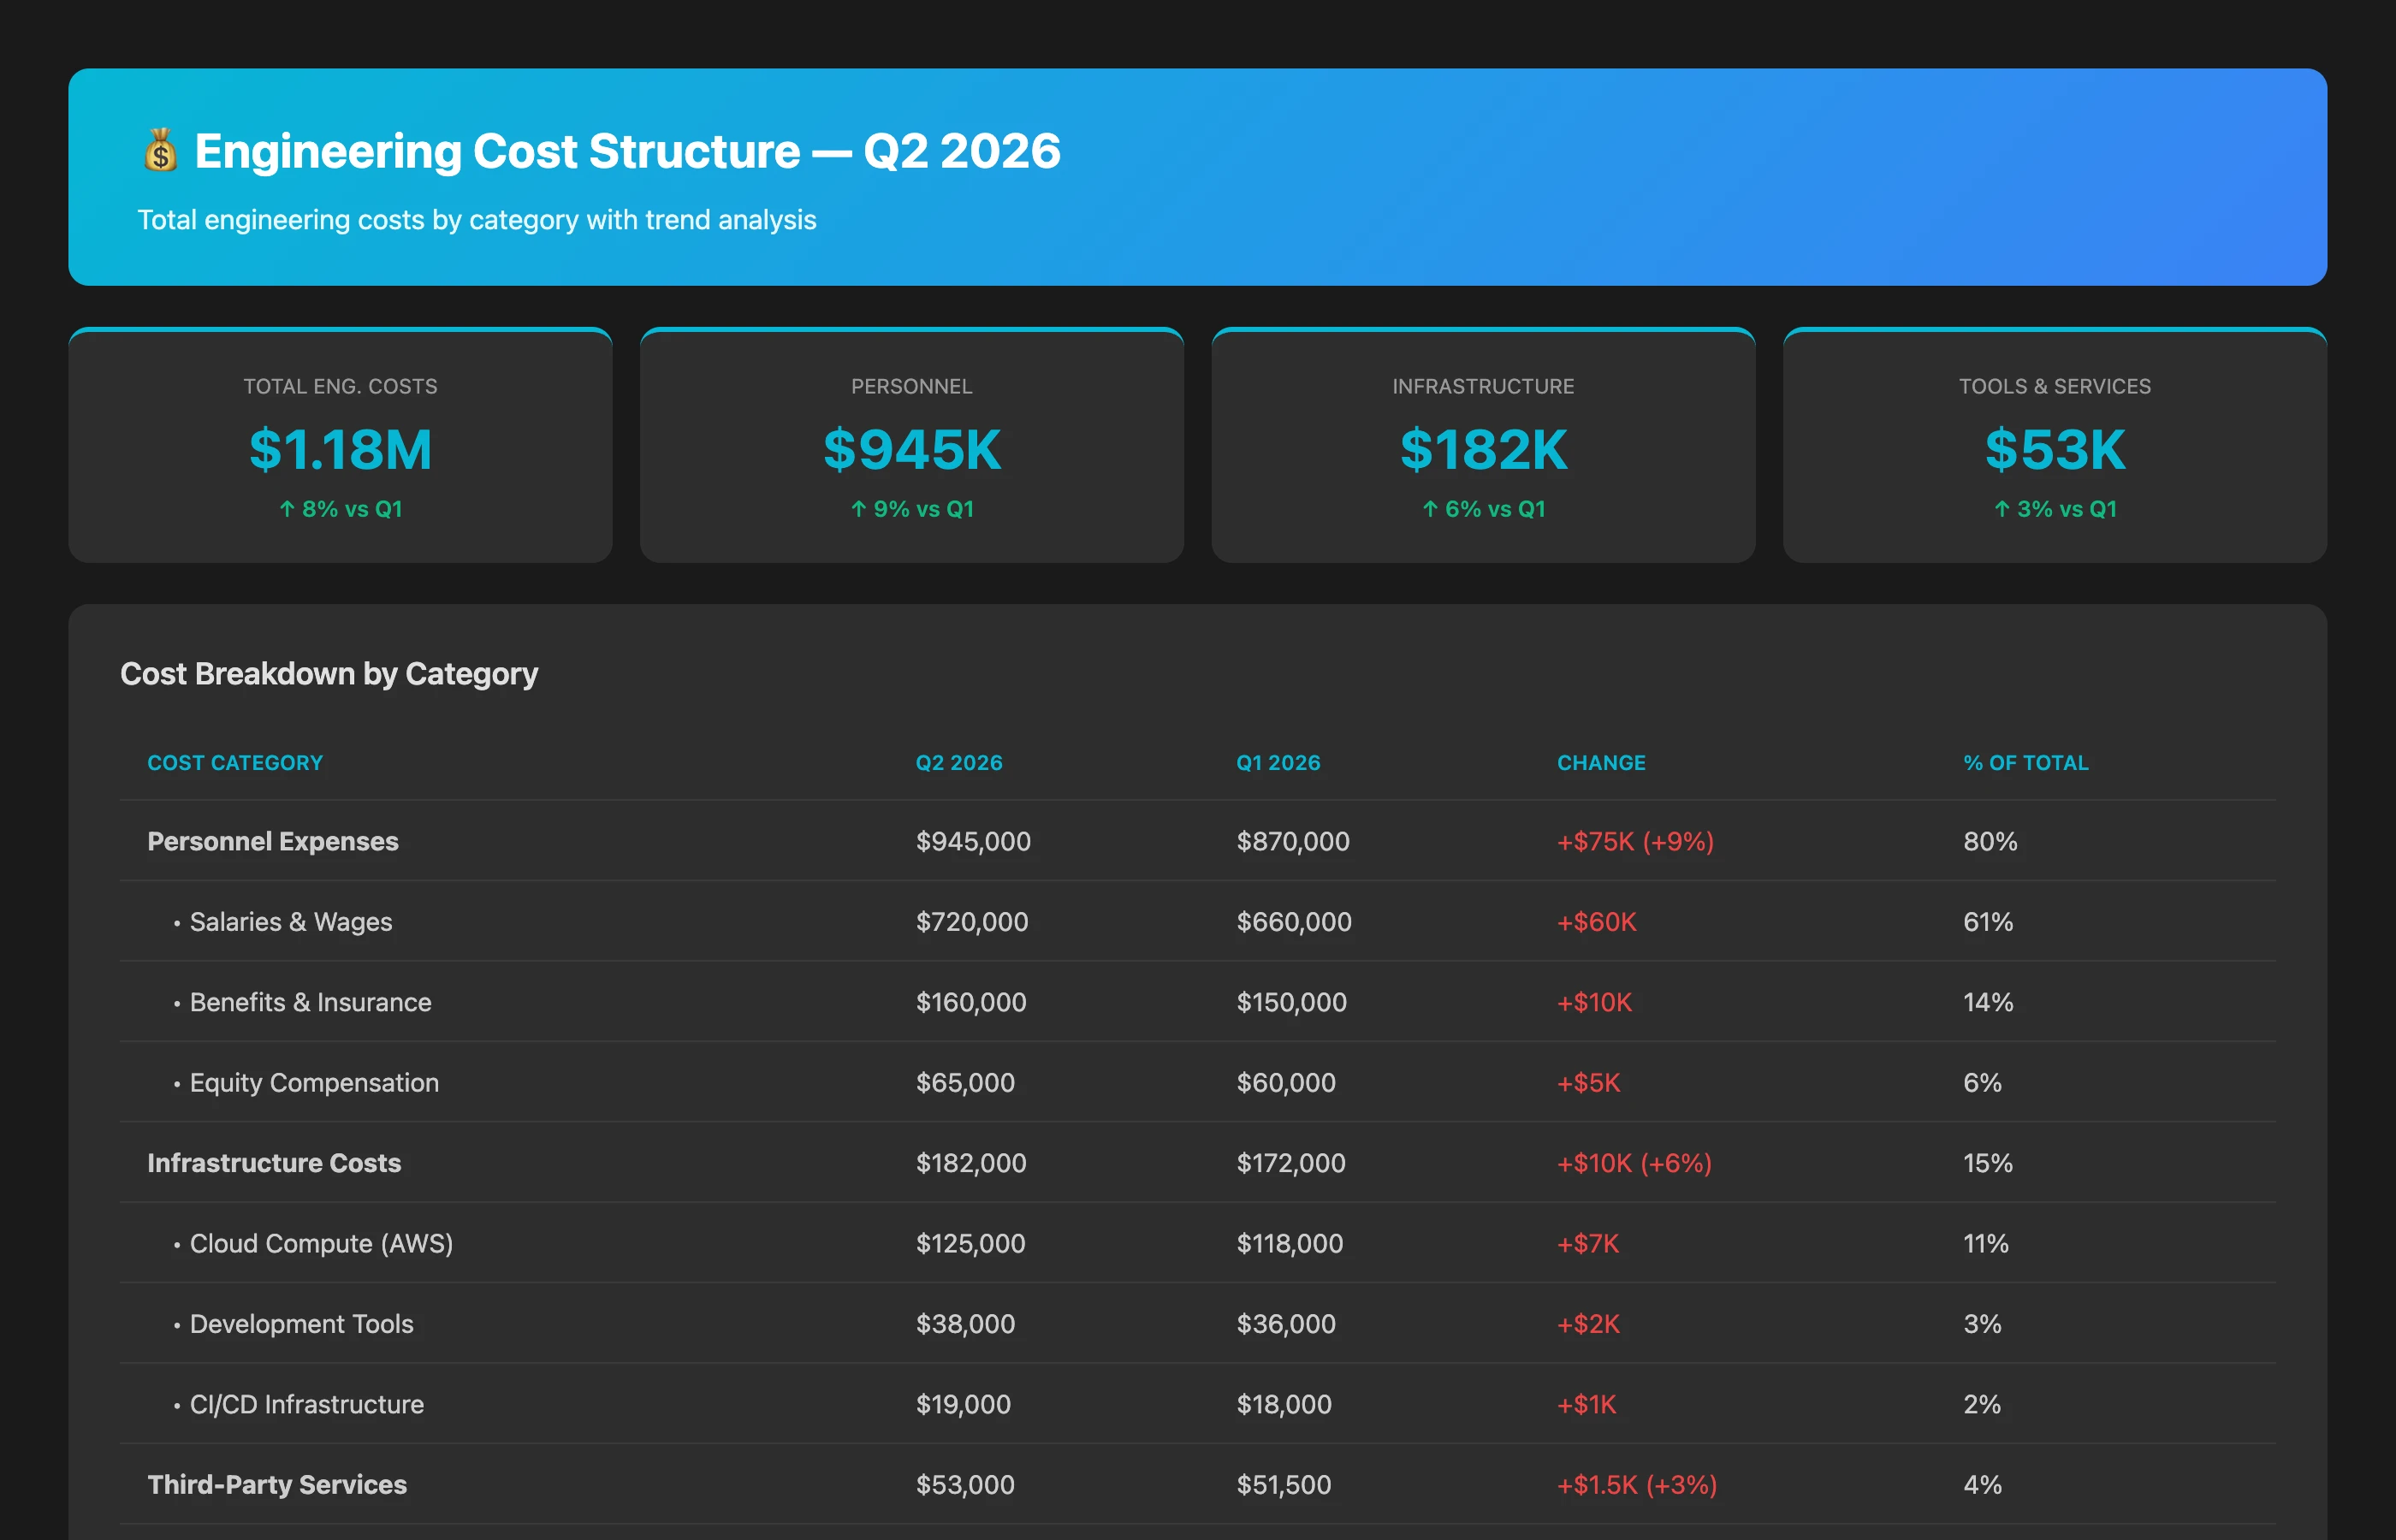Click the PERSONNEL card label
The height and width of the screenshot is (1540, 2396).
[x=912, y=386]
